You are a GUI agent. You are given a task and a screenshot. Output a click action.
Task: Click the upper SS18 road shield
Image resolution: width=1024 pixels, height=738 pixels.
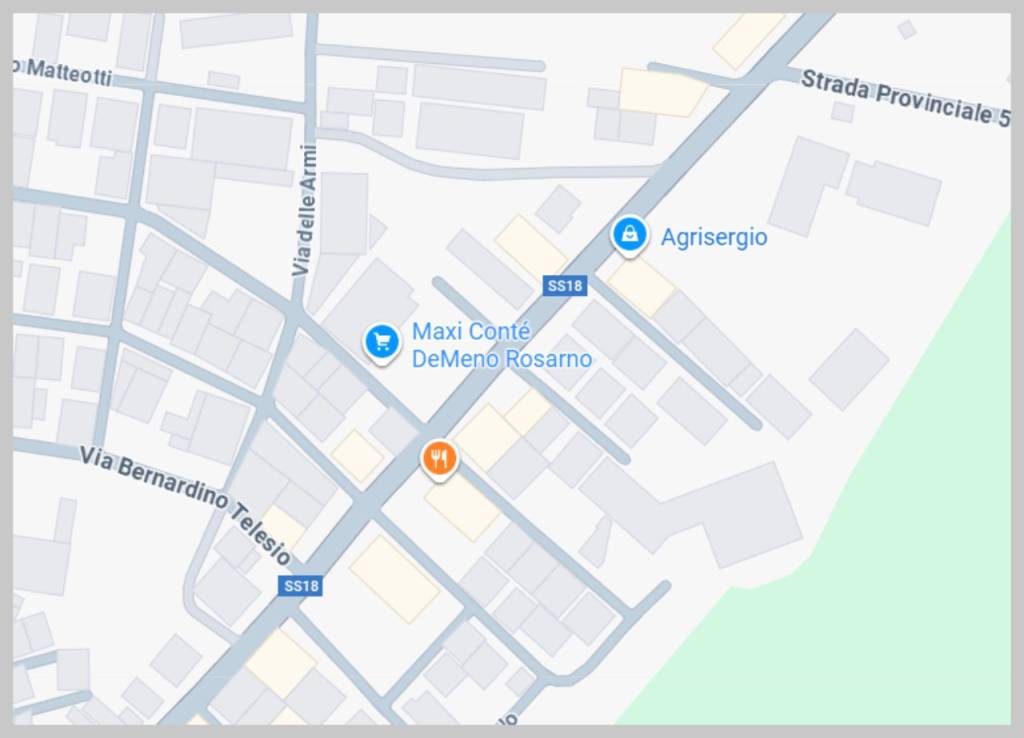565,285
